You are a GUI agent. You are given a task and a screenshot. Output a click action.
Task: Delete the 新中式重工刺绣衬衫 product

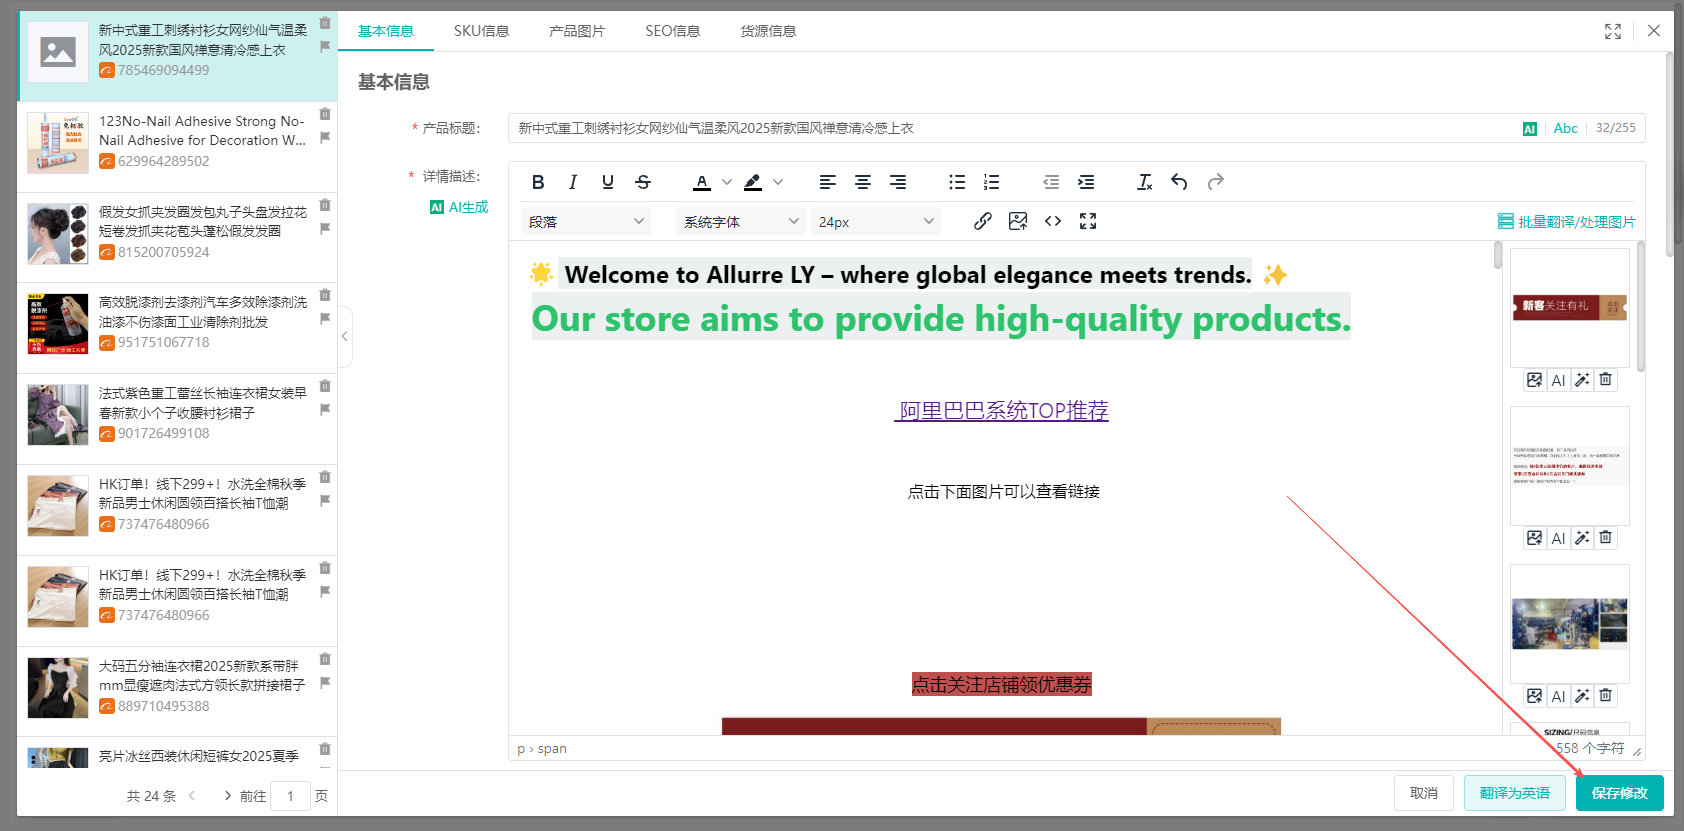(x=325, y=23)
